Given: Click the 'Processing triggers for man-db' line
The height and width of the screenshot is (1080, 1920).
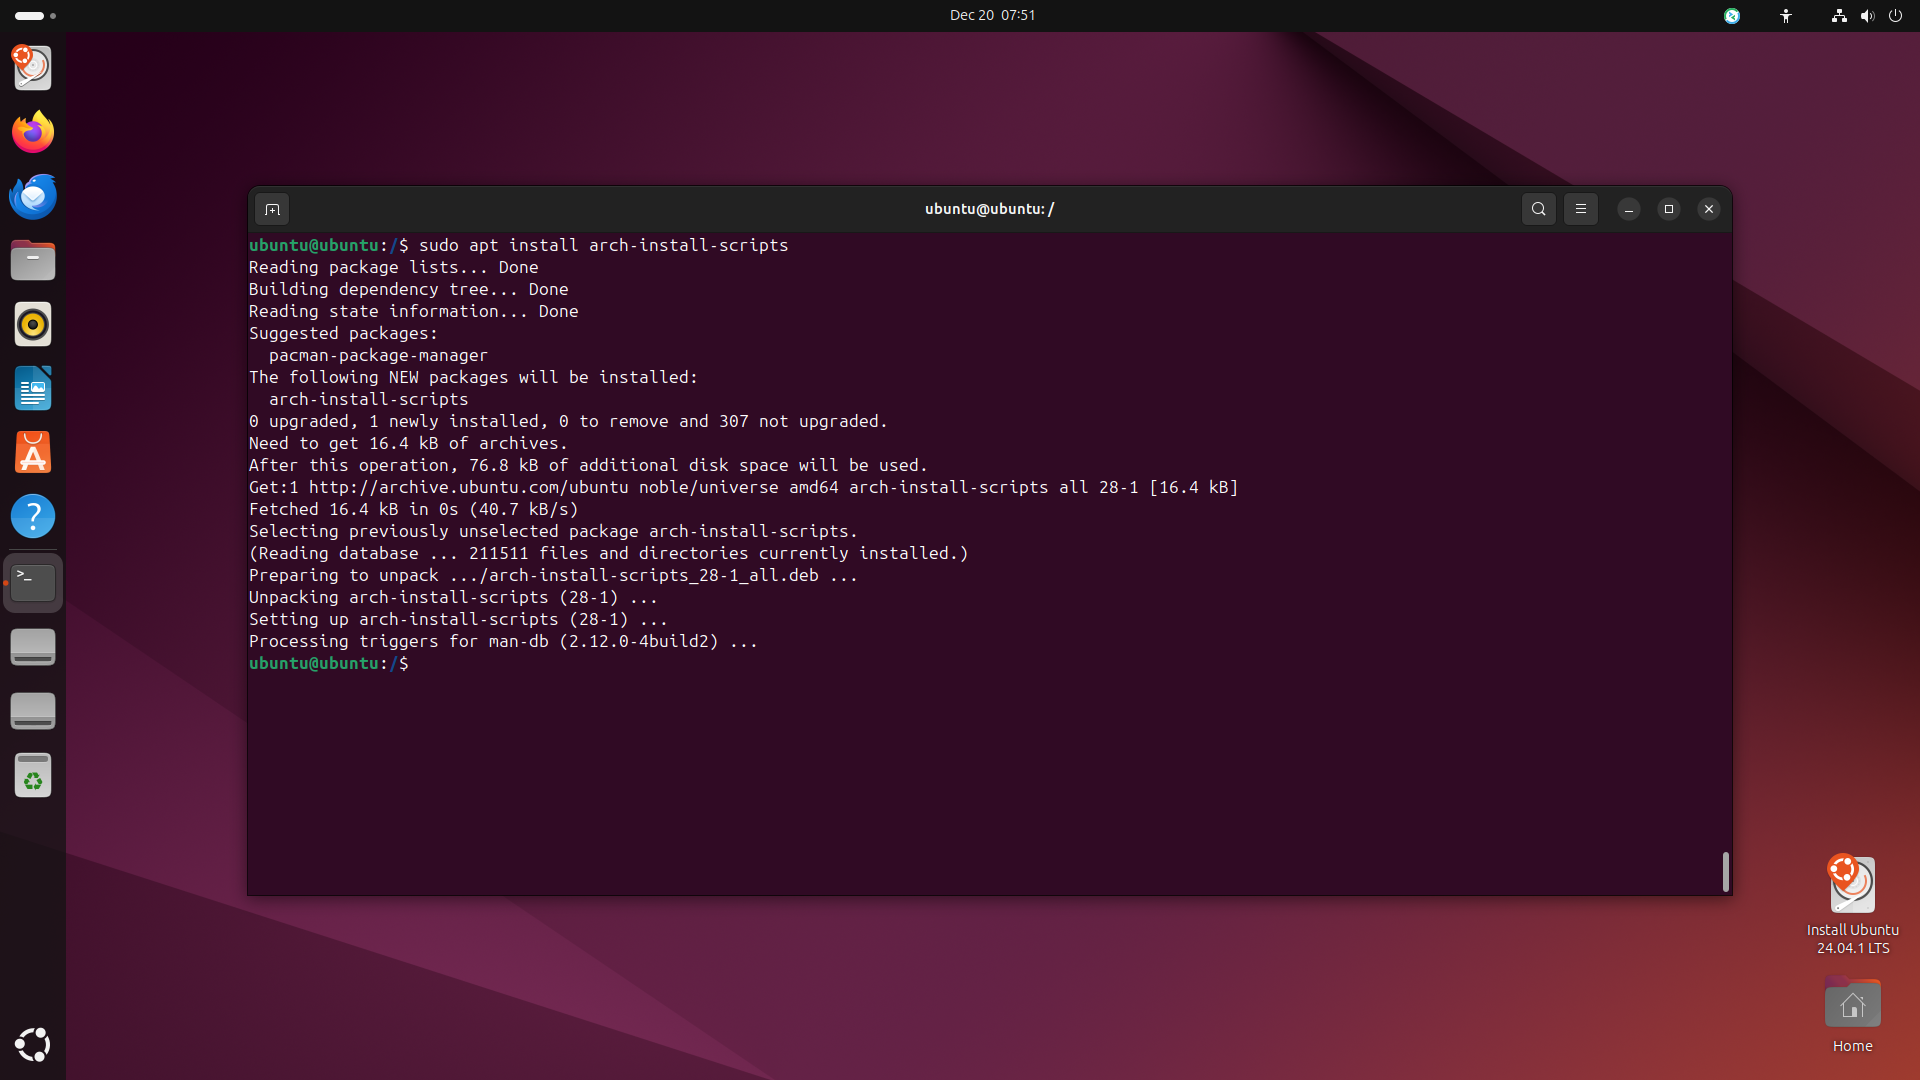Looking at the screenshot, I should (x=503, y=641).
